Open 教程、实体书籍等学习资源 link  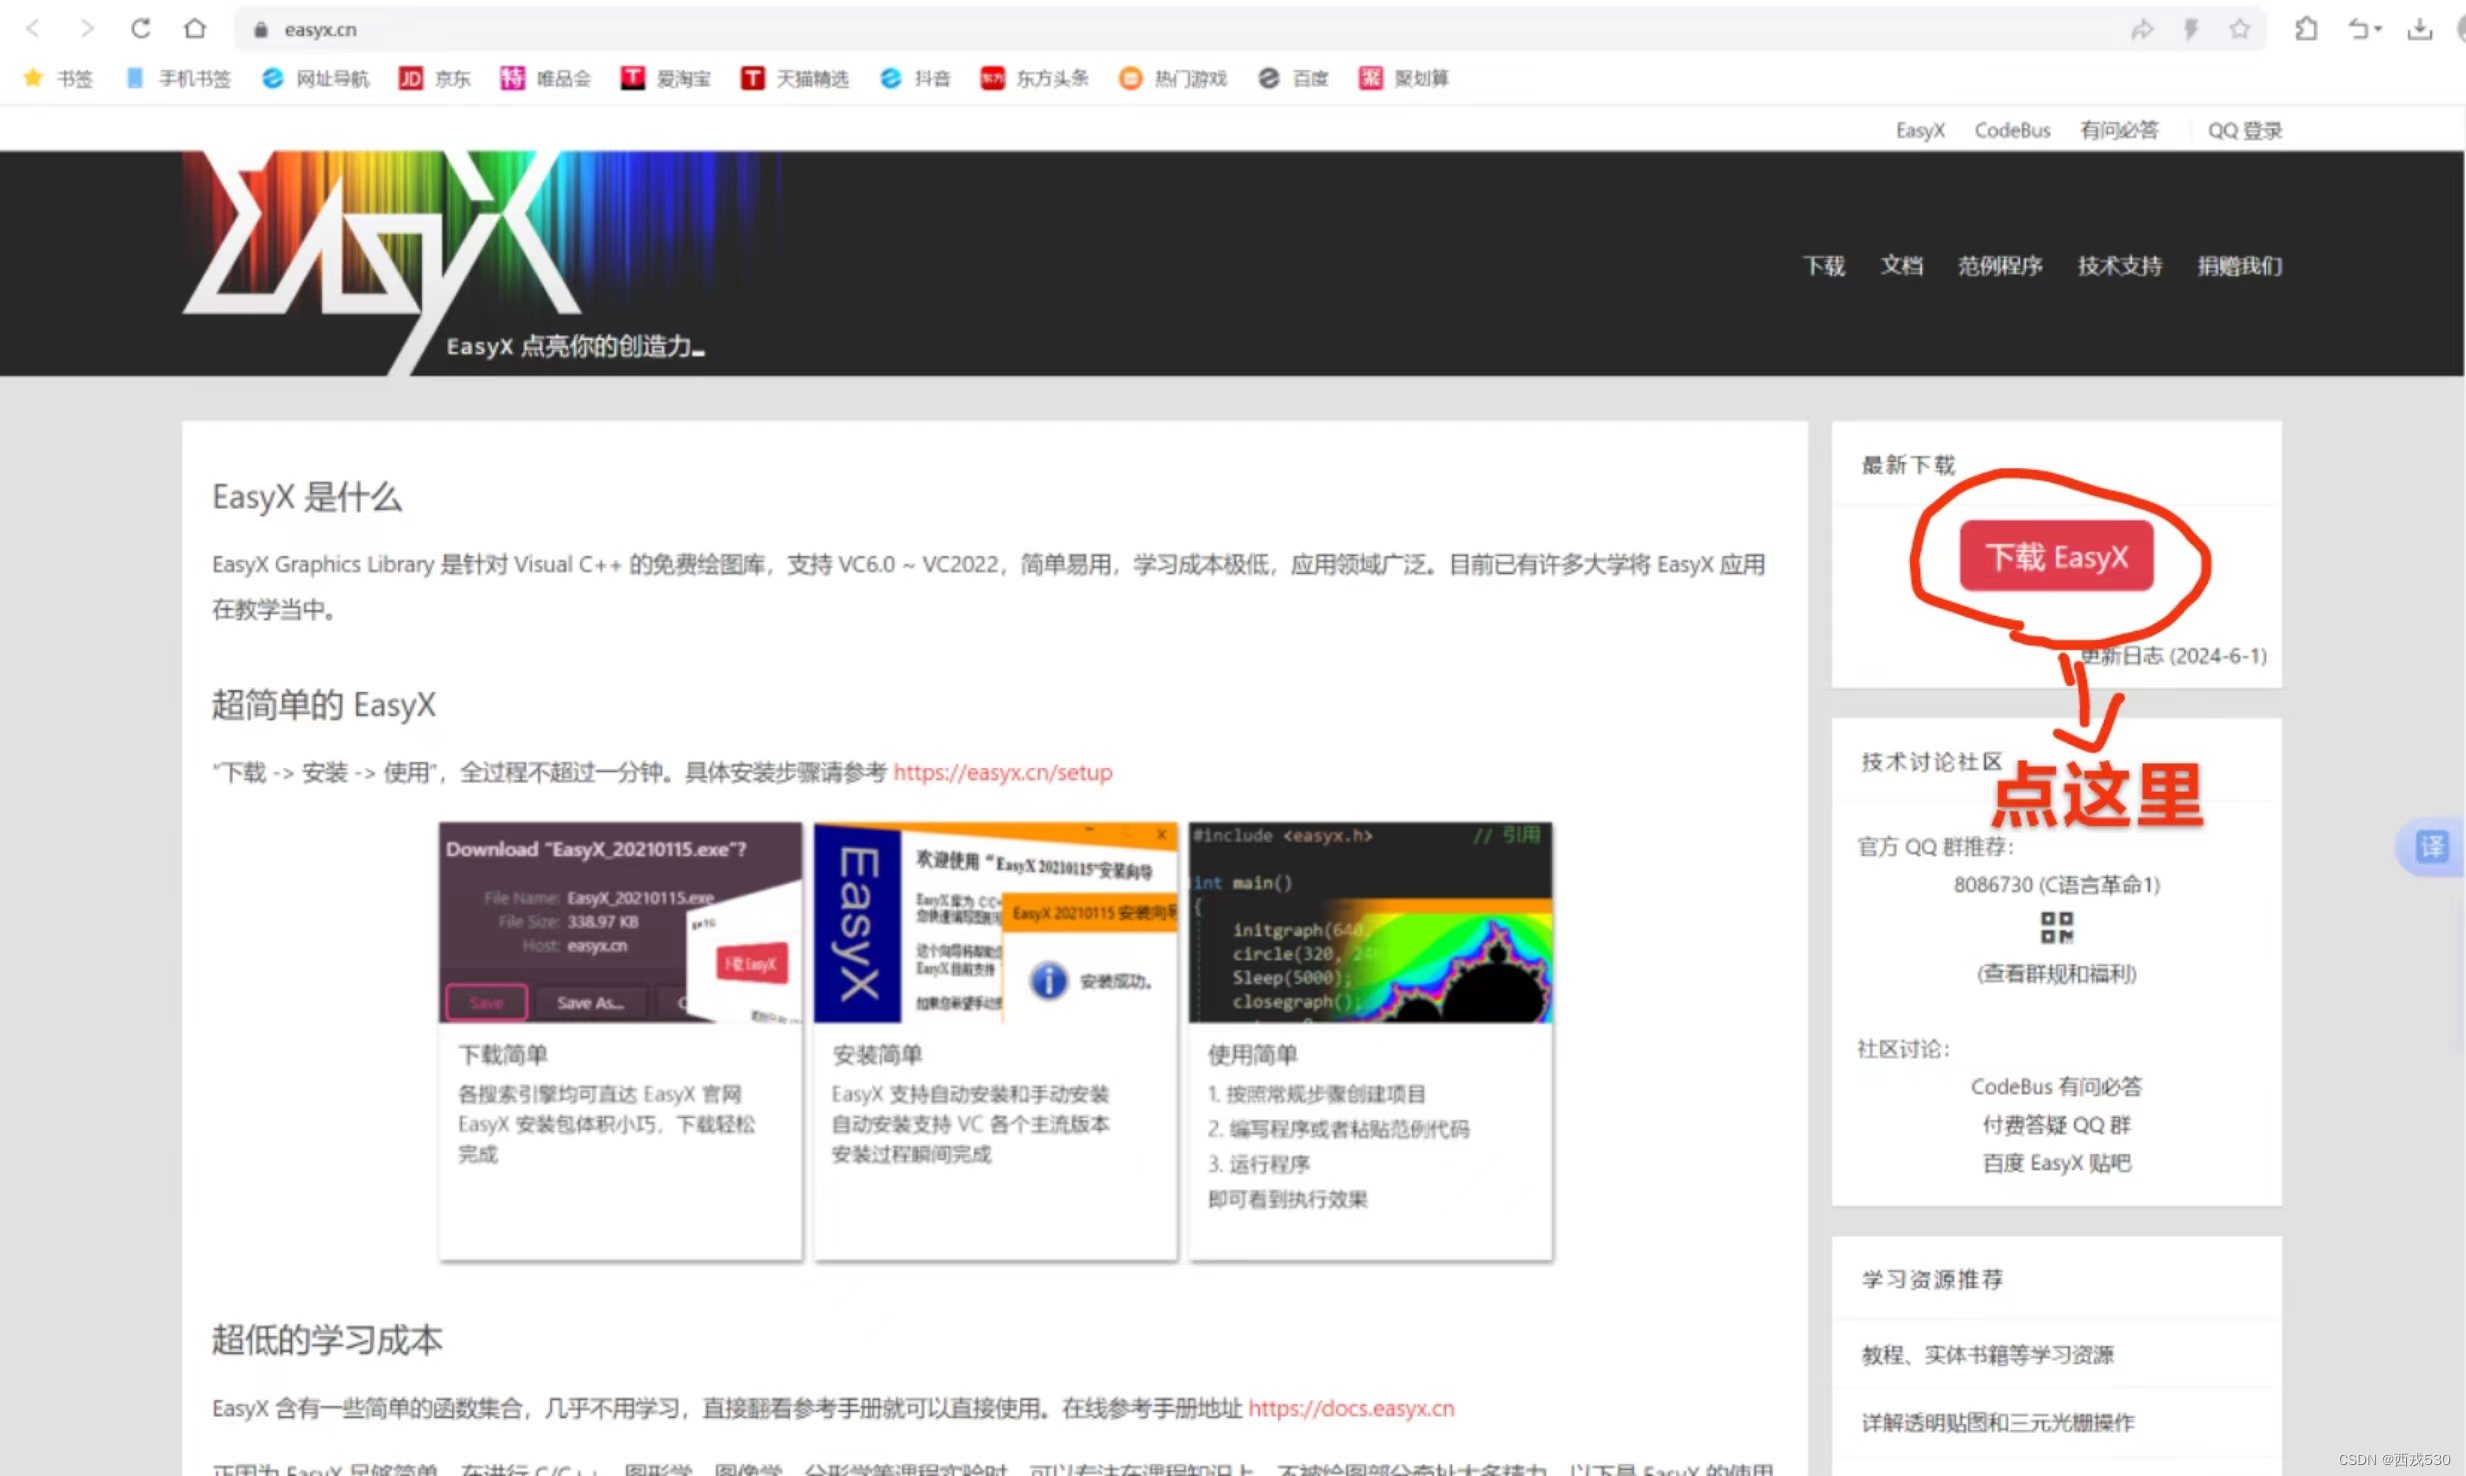point(1987,1355)
